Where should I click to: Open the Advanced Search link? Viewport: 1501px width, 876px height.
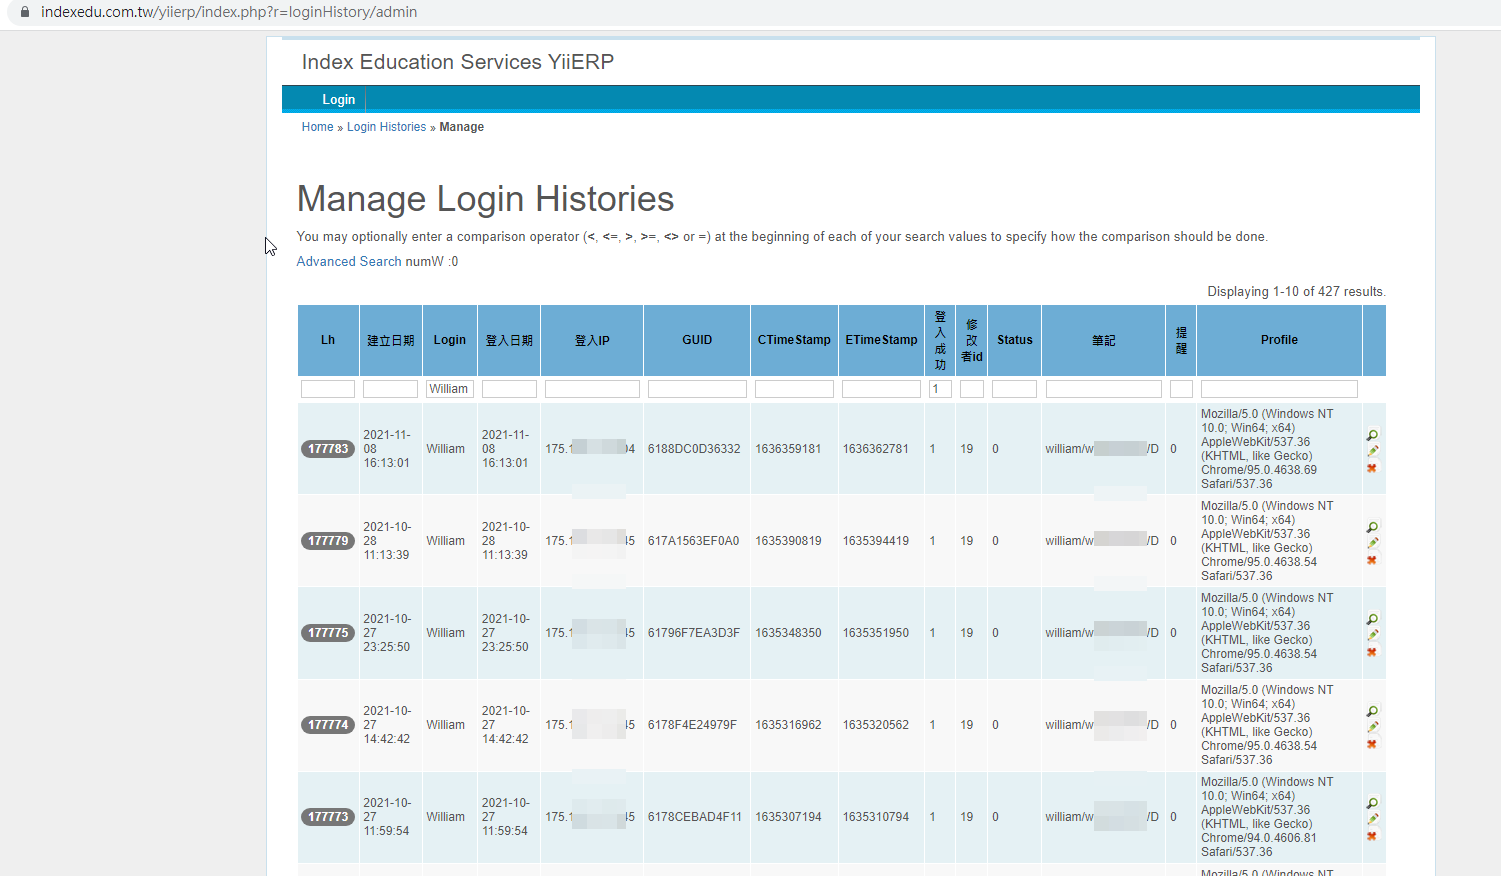click(x=349, y=261)
